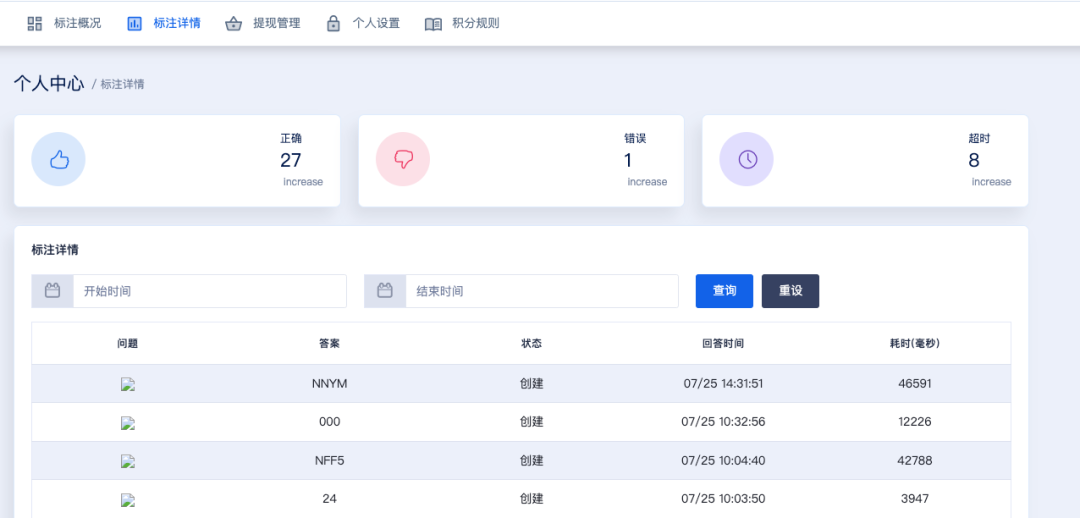Screen dimensions: 1080x518
Task: Click the dark 重设 button
Action: coord(790,291)
